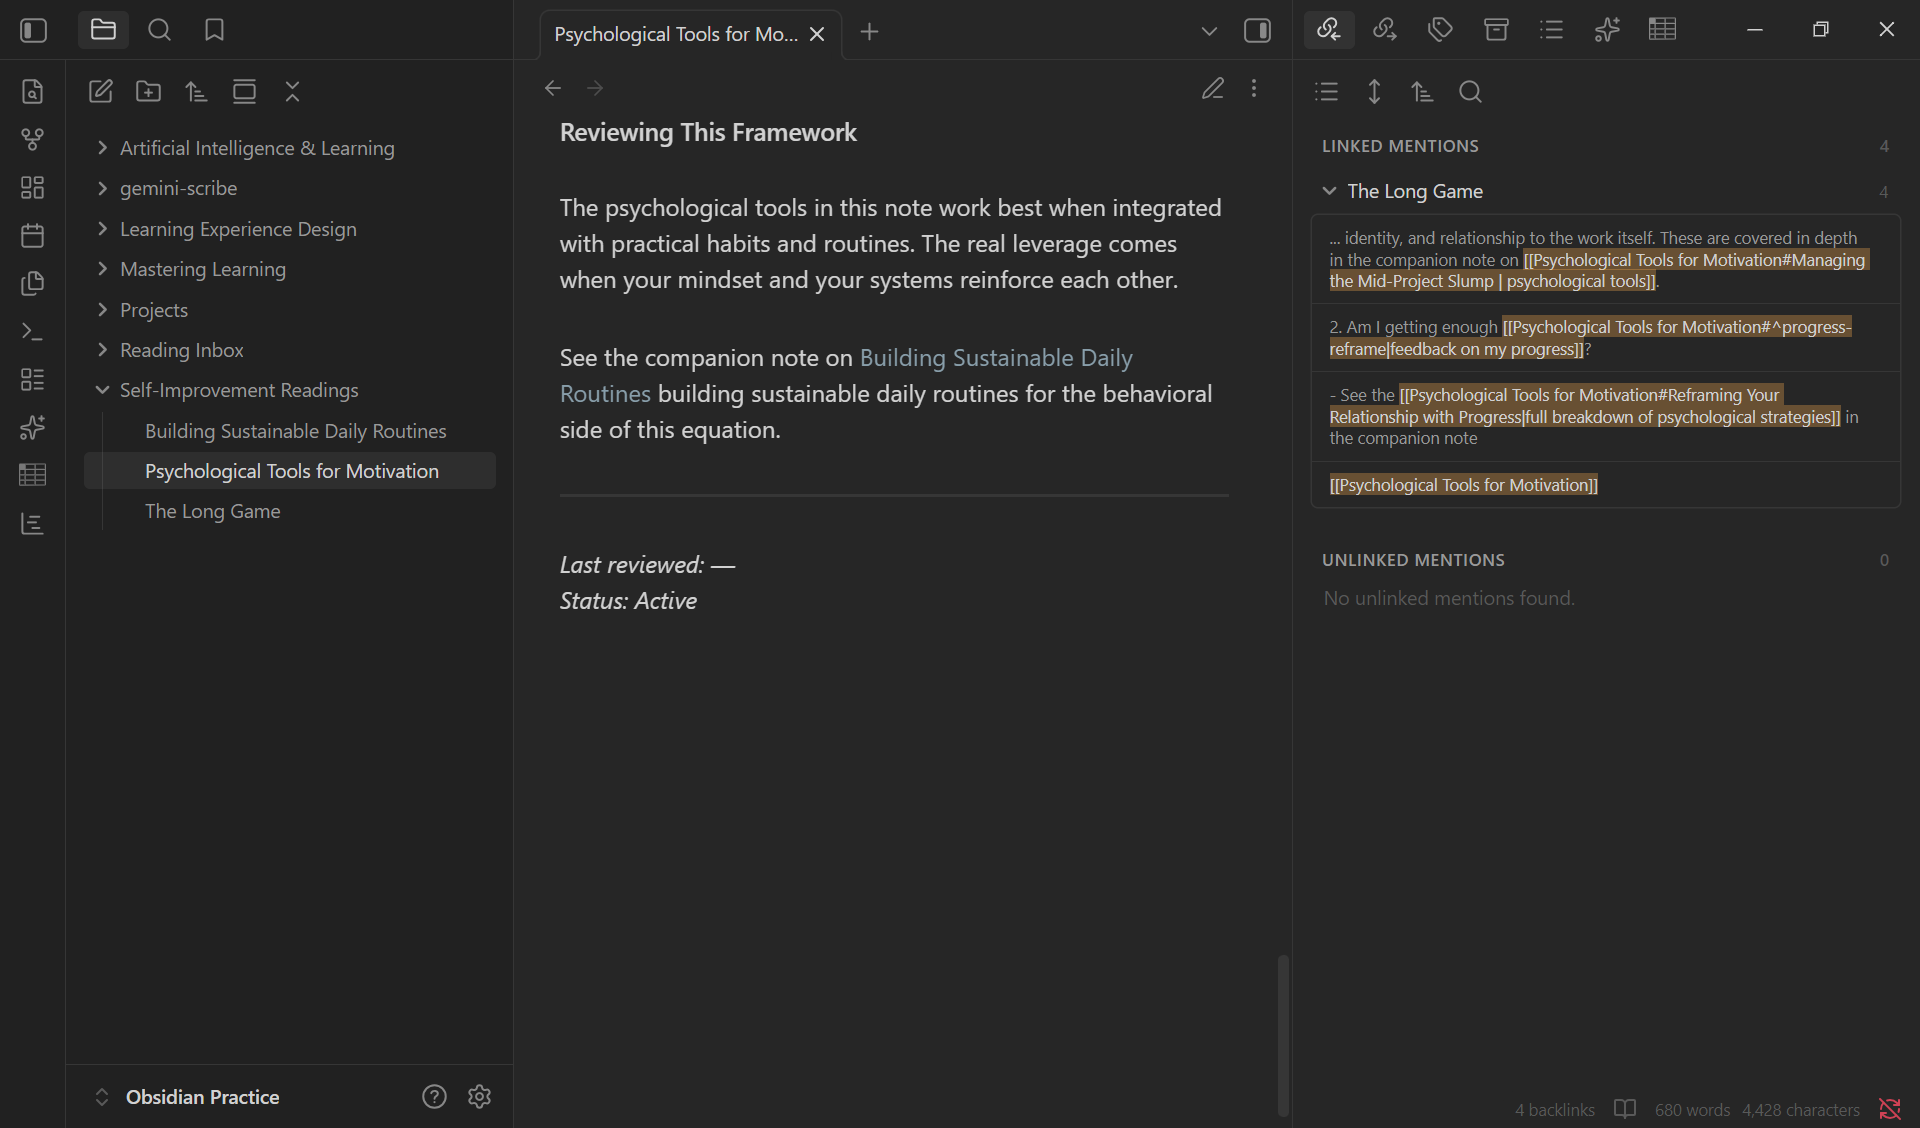Viewport: 1920px width, 1128px height.
Task: Navigate back in note history
Action: click(552, 88)
